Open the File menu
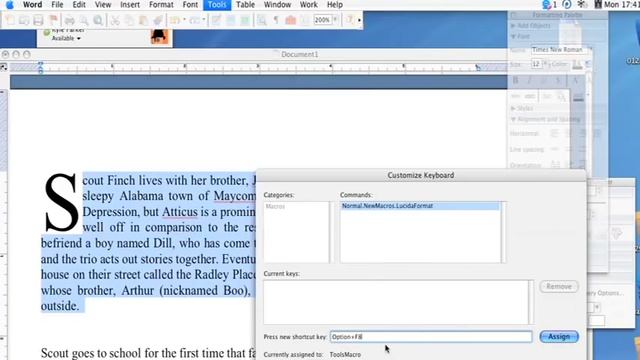Screen dimensions: 640x360 point(57,5)
